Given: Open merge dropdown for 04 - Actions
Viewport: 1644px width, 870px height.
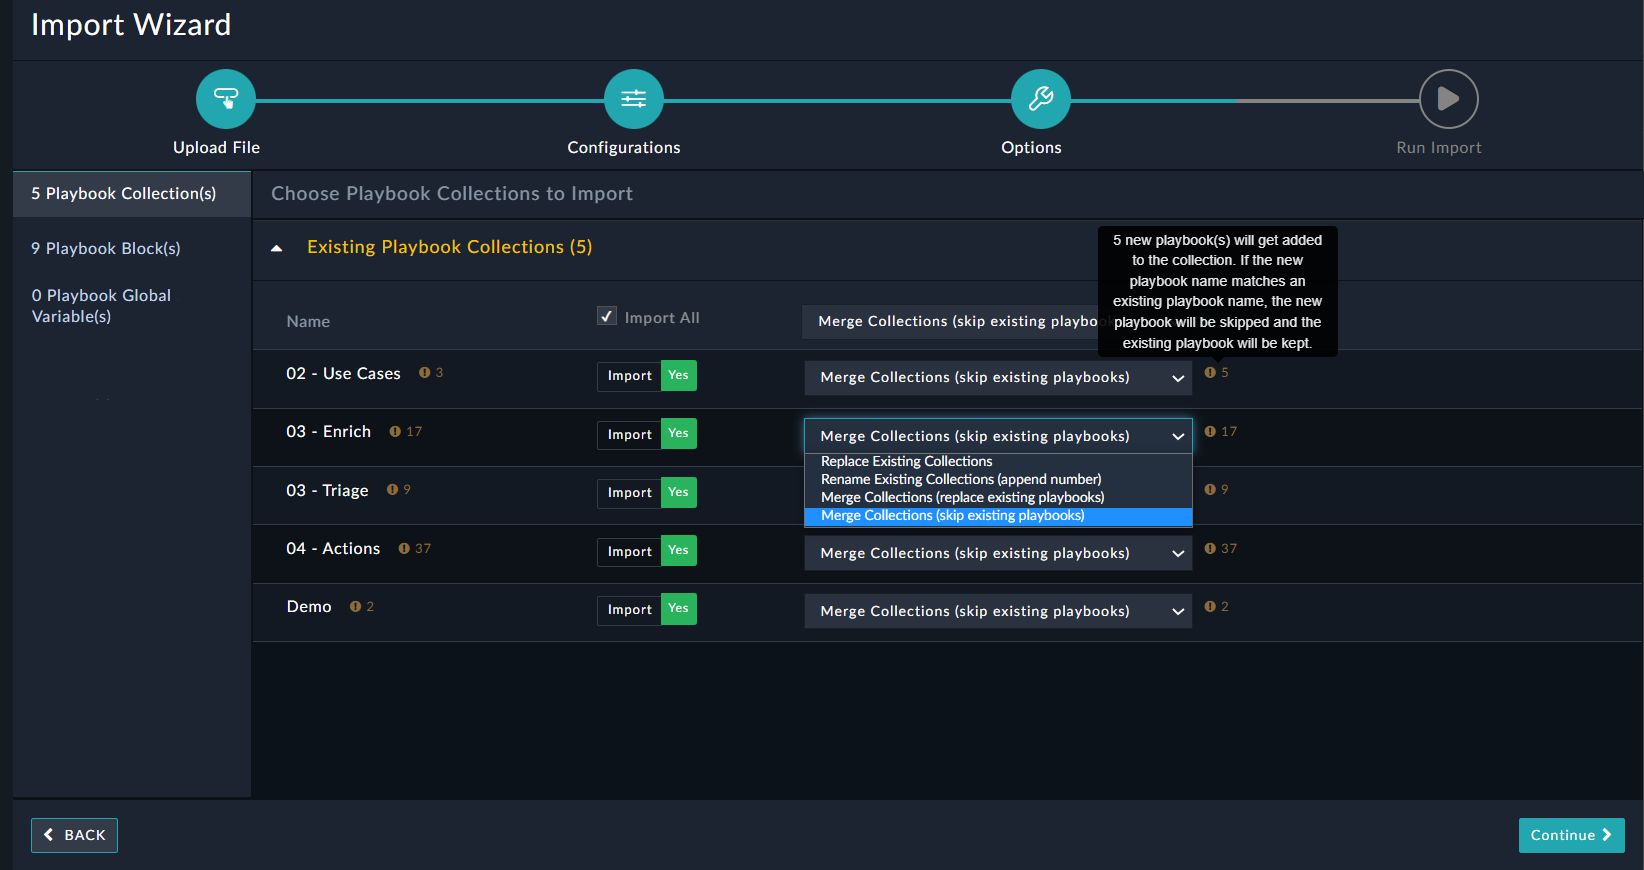Looking at the screenshot, I should point(998,553).
